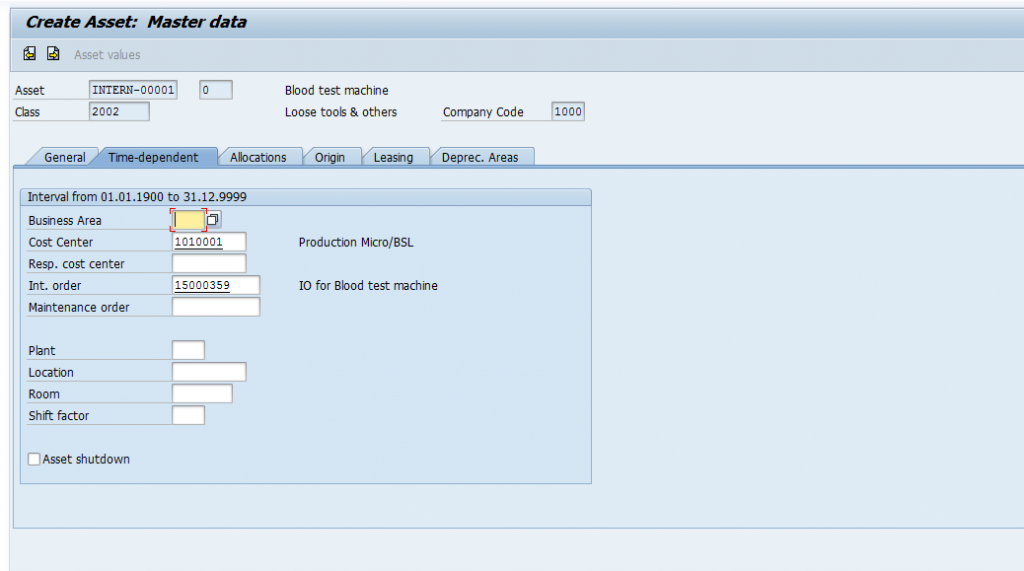Click the Shift factor input field
This screenshot has height=571, width=1024.
[x=188, y=416]
